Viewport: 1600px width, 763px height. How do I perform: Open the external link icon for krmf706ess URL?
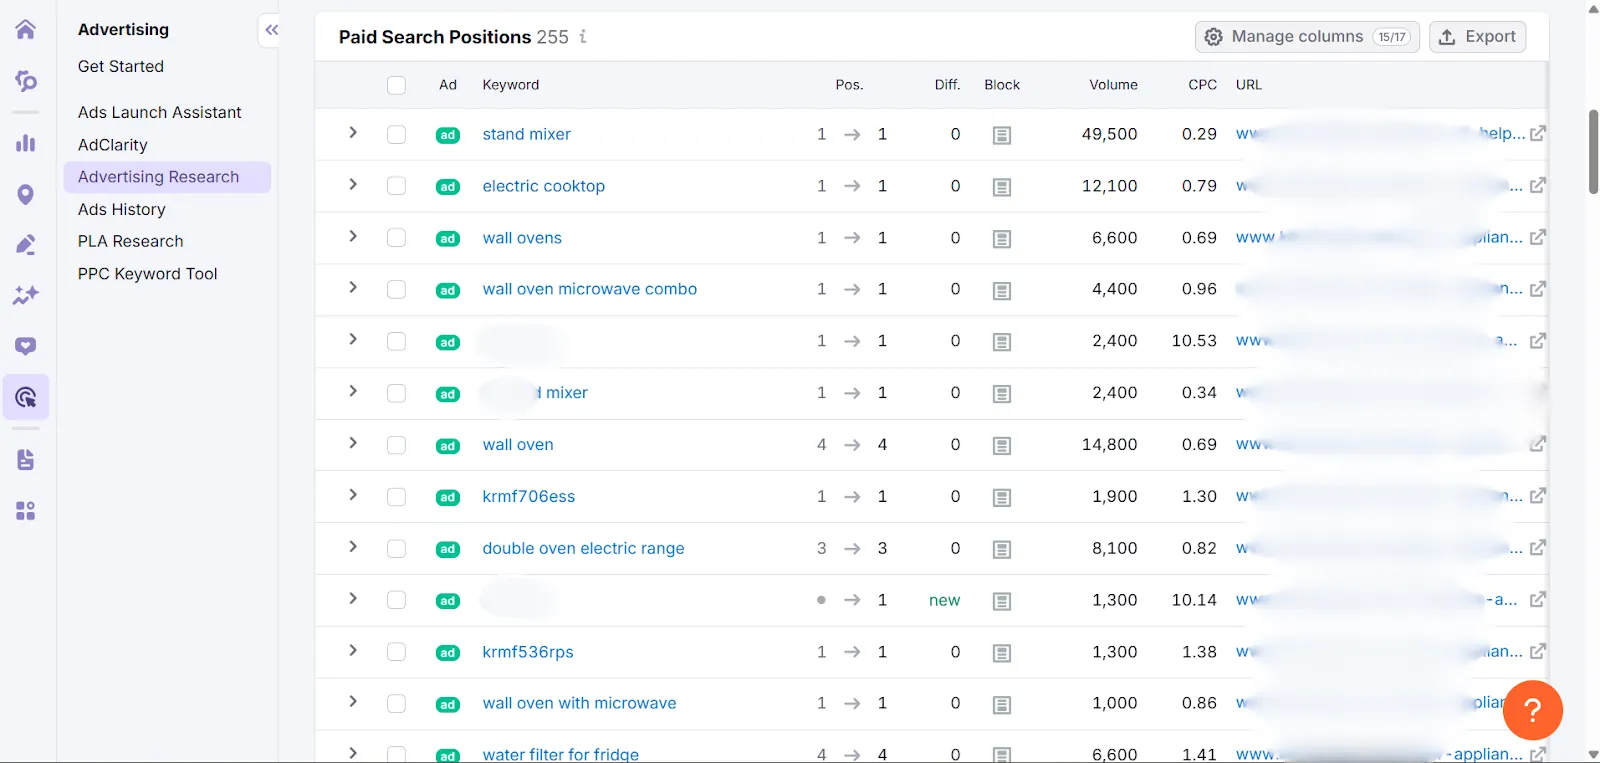pos(1538,496)
